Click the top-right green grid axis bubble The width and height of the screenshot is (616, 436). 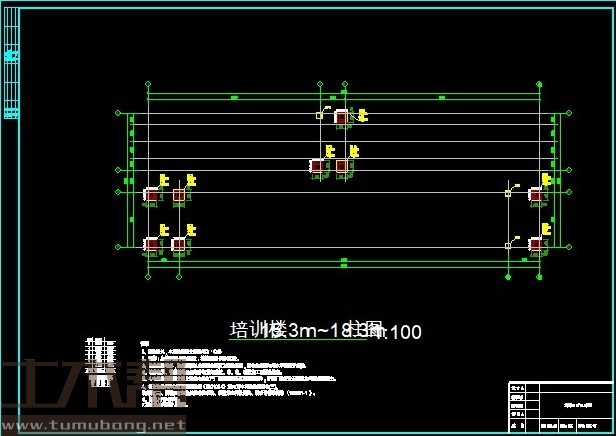(540, 83)
